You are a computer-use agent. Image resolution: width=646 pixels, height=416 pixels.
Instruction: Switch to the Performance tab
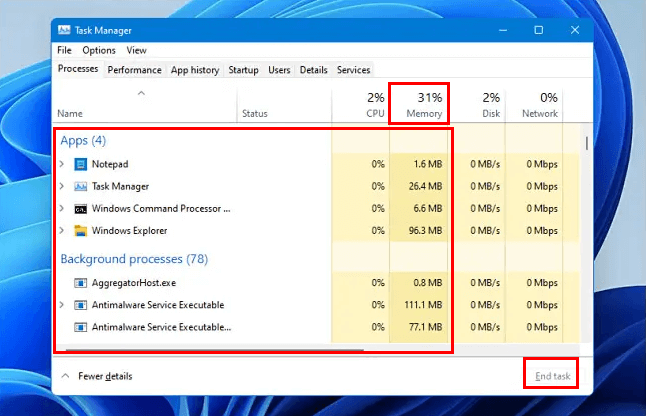tap(134, 70)
